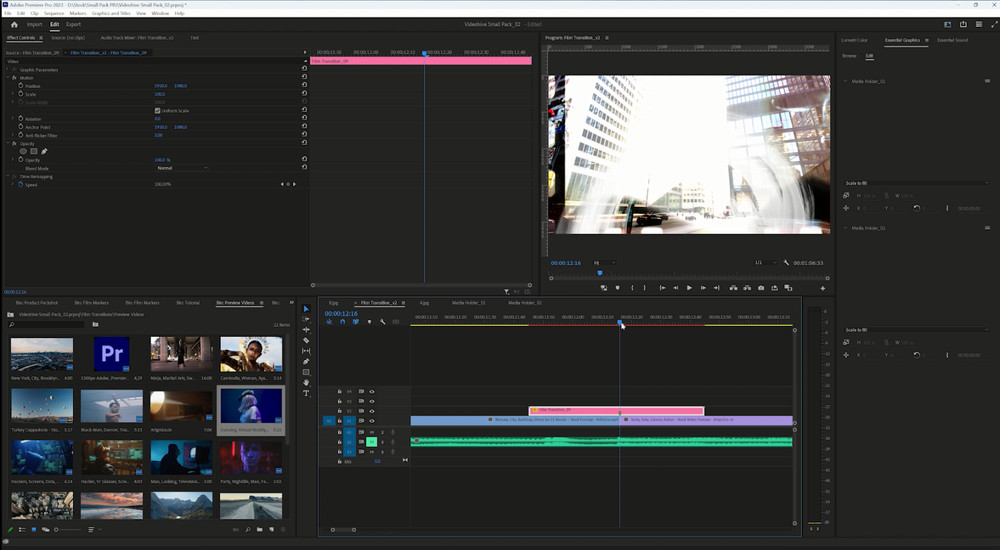Adjust the bin thumbnail size slider
The image size is (1000, 550).
coord(67,530)
